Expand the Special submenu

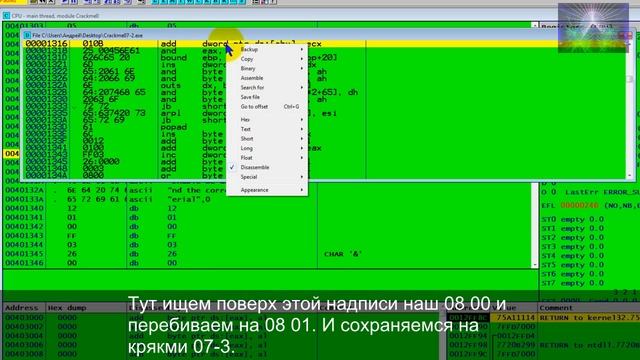tap(267, 177)
